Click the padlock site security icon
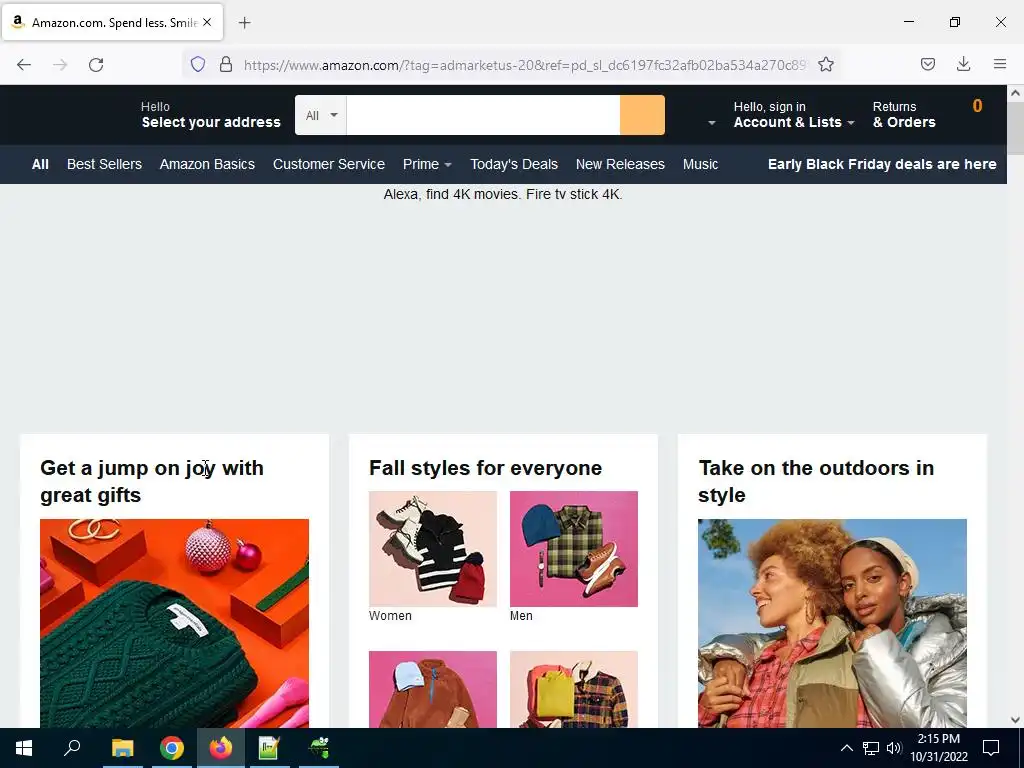 pos(226,64)
